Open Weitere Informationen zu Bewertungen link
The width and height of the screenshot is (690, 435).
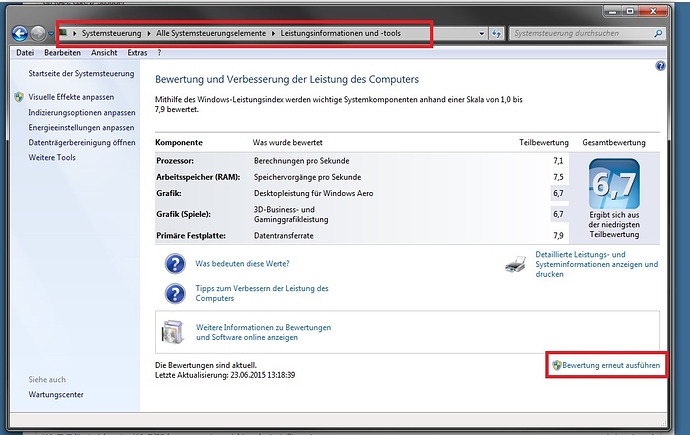264,333
